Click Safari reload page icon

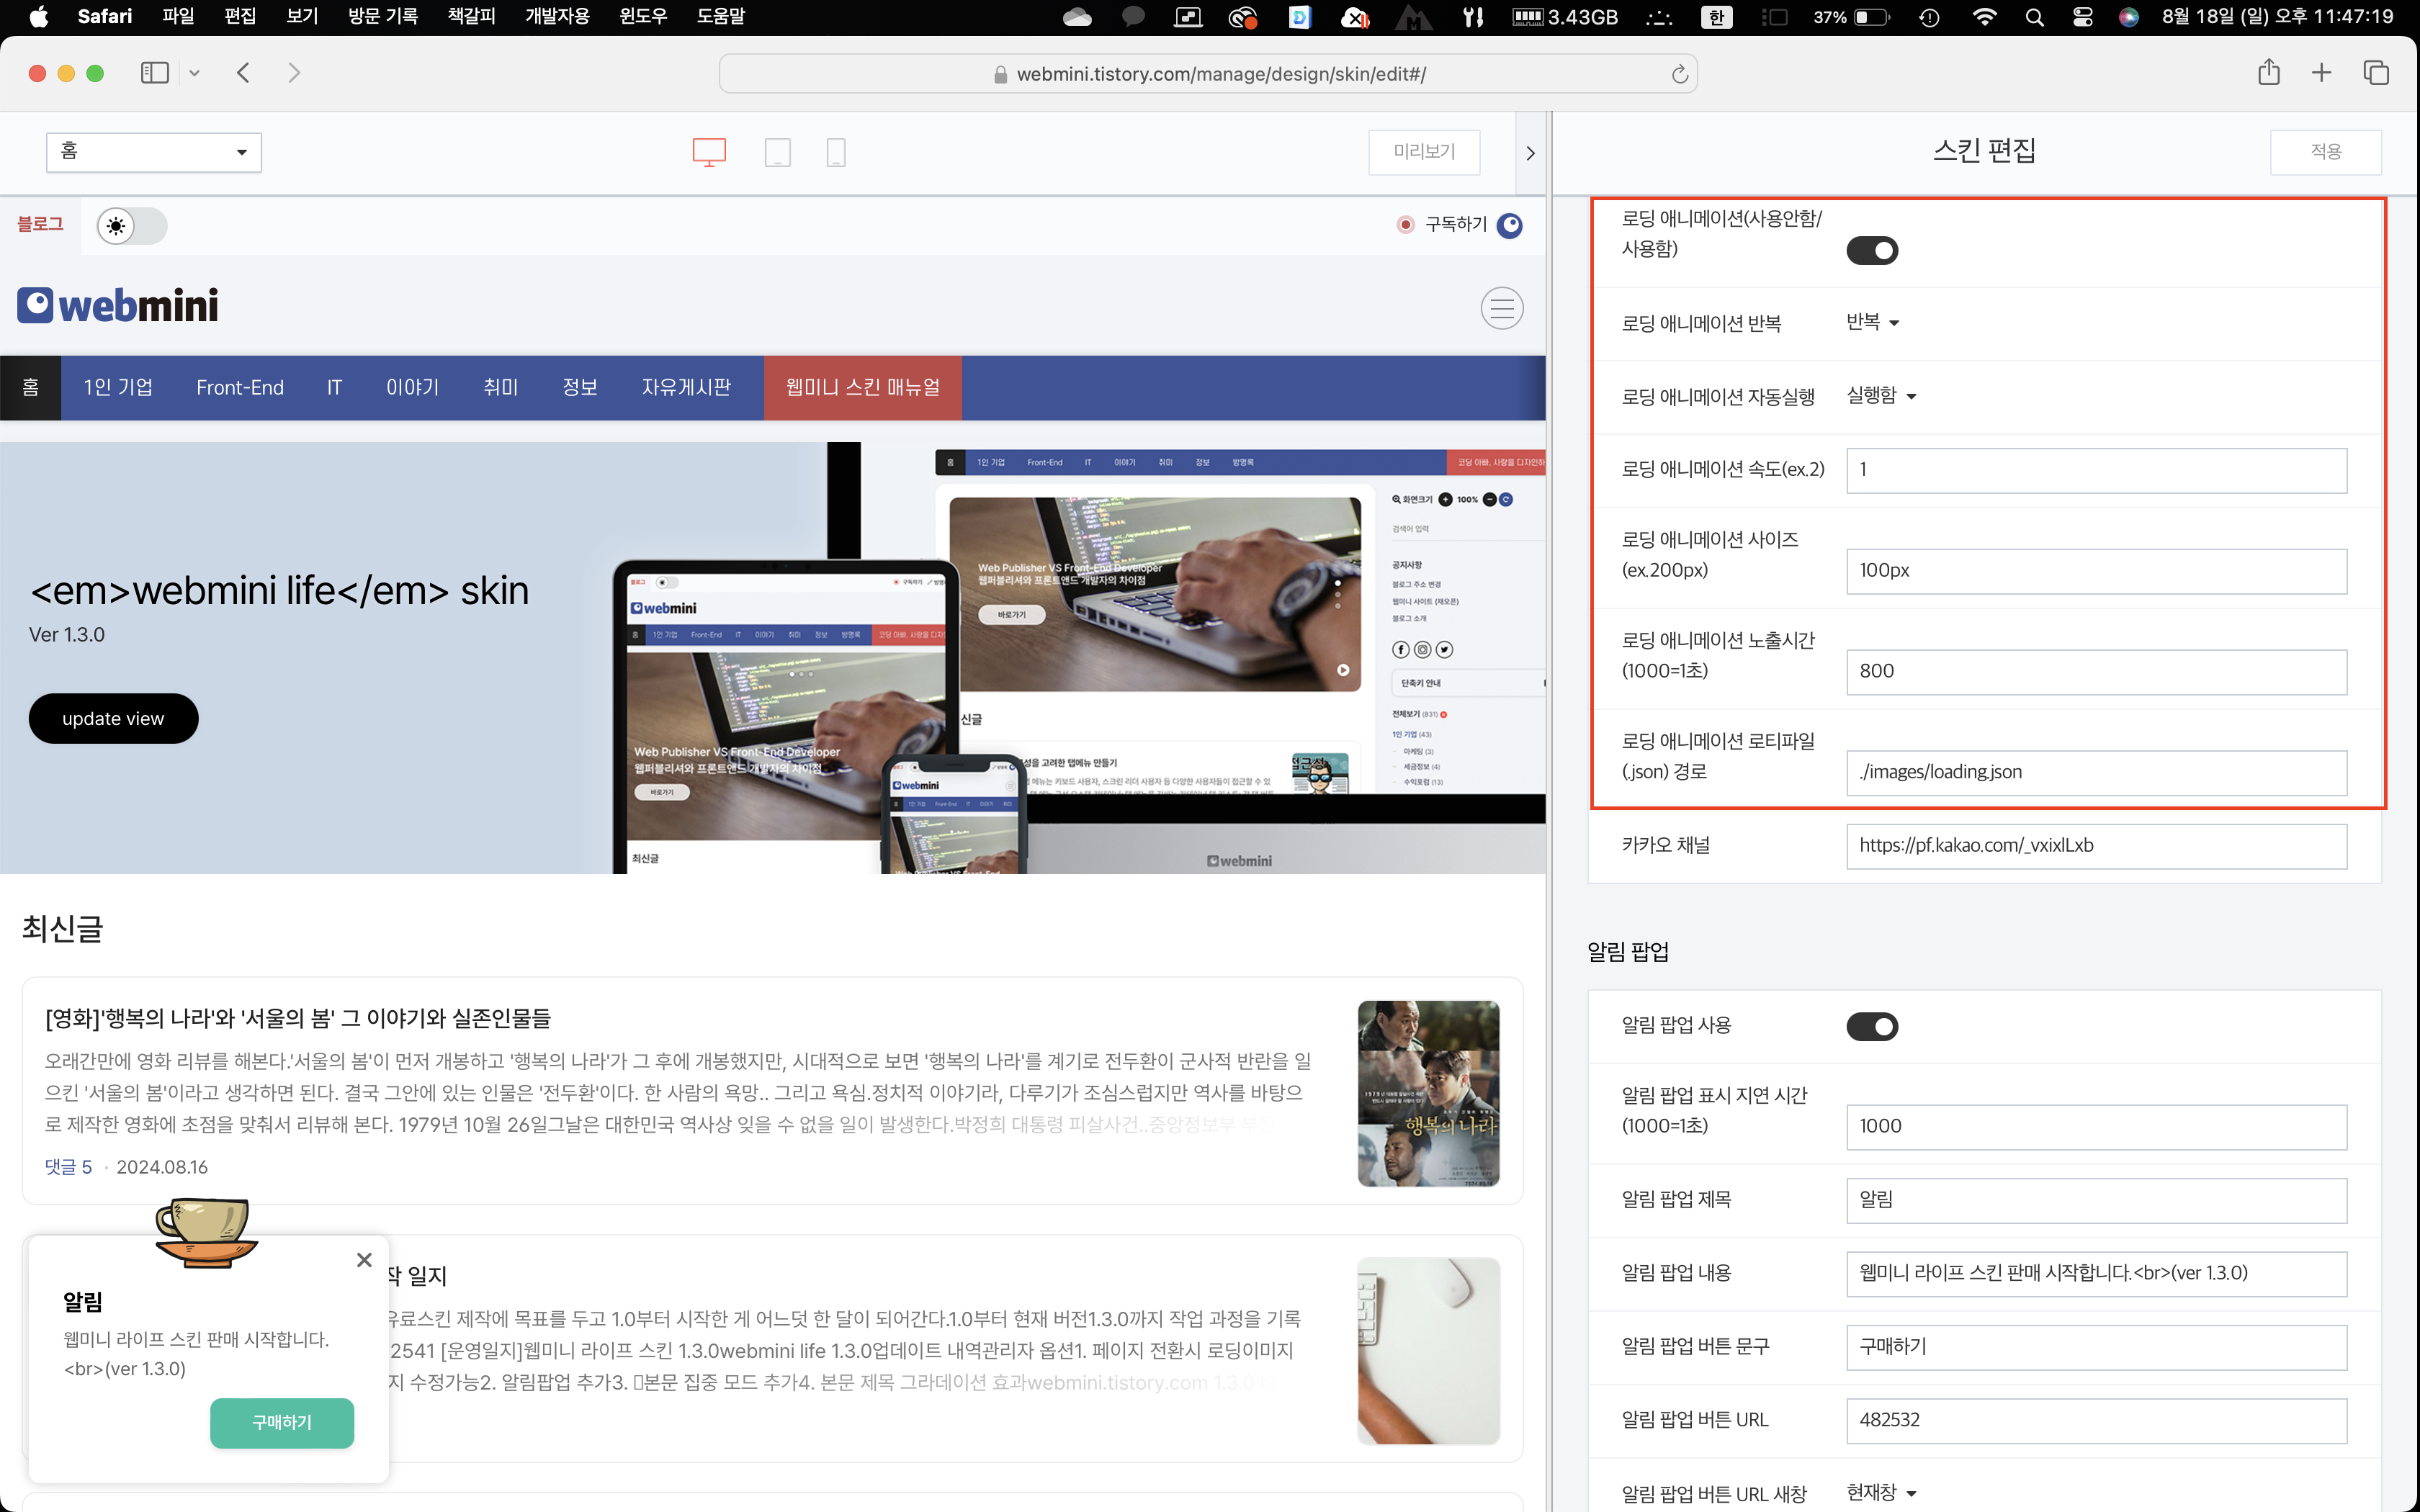1679,74
